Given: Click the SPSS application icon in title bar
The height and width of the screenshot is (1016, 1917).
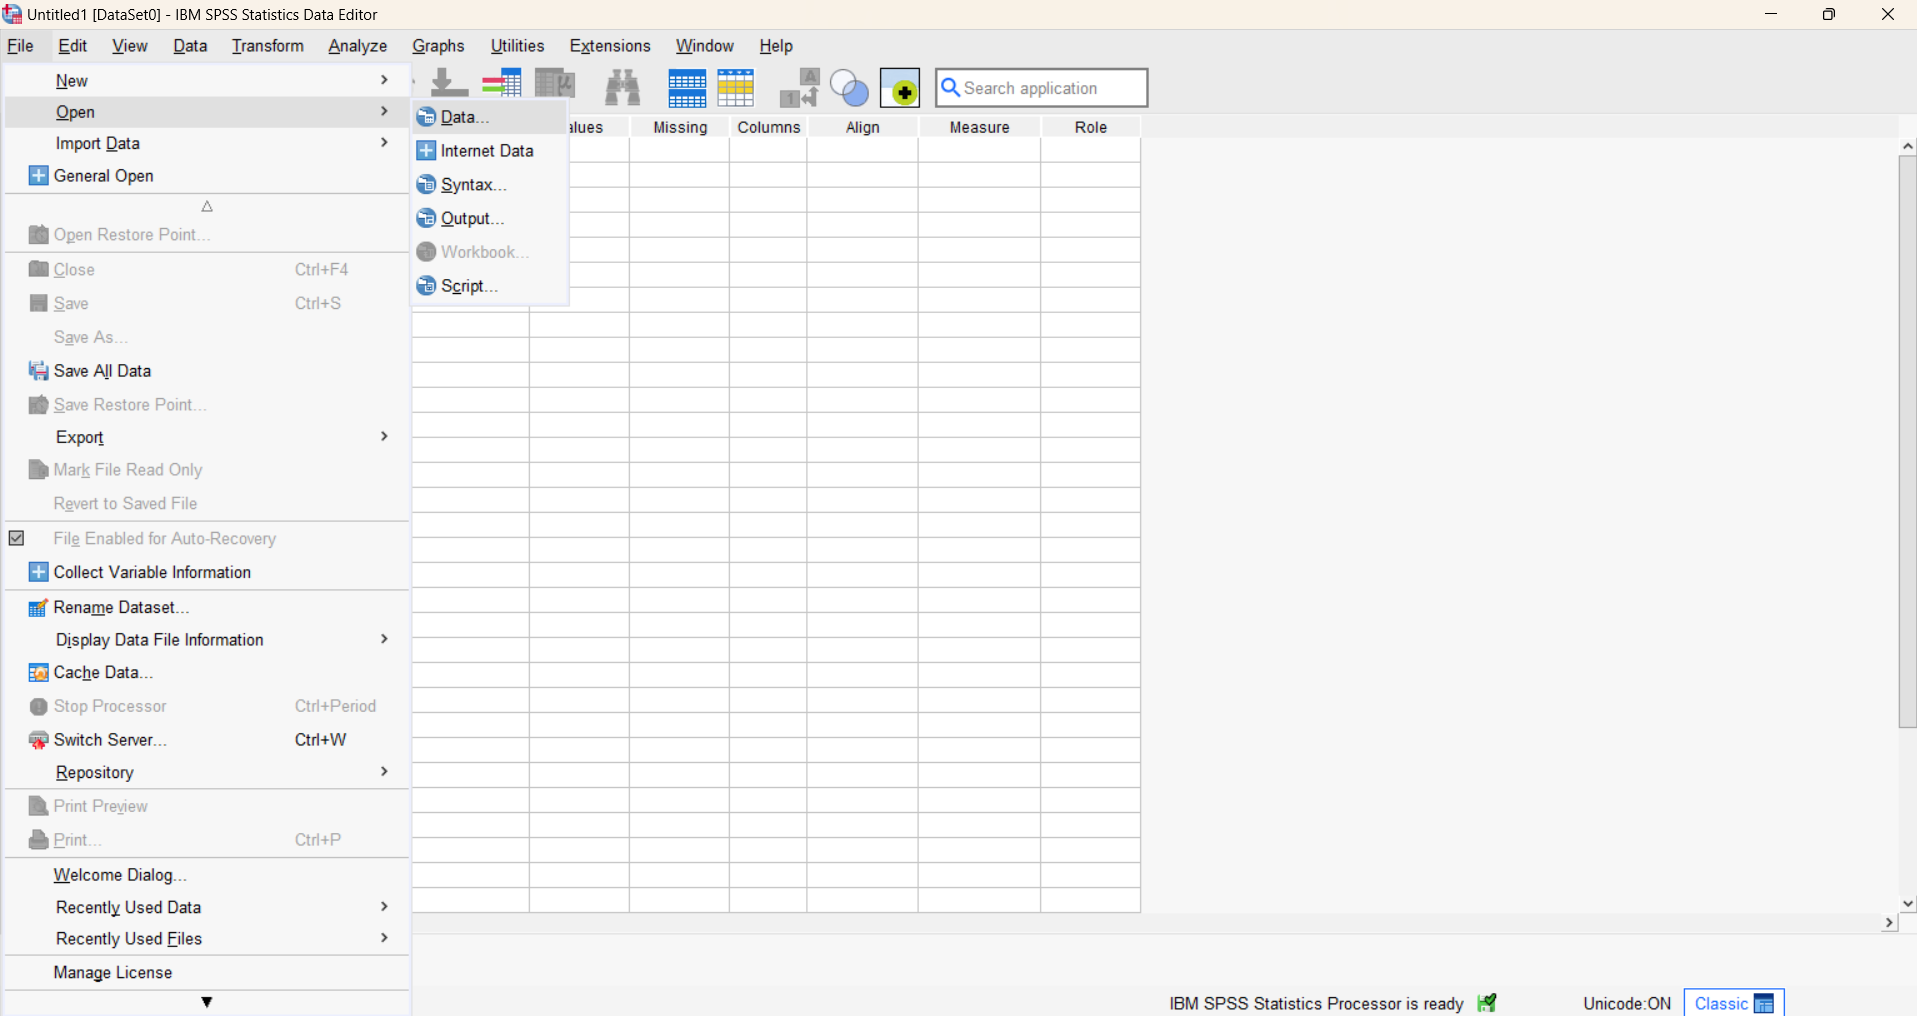Looking at the screenshot, I should point(12,14).
